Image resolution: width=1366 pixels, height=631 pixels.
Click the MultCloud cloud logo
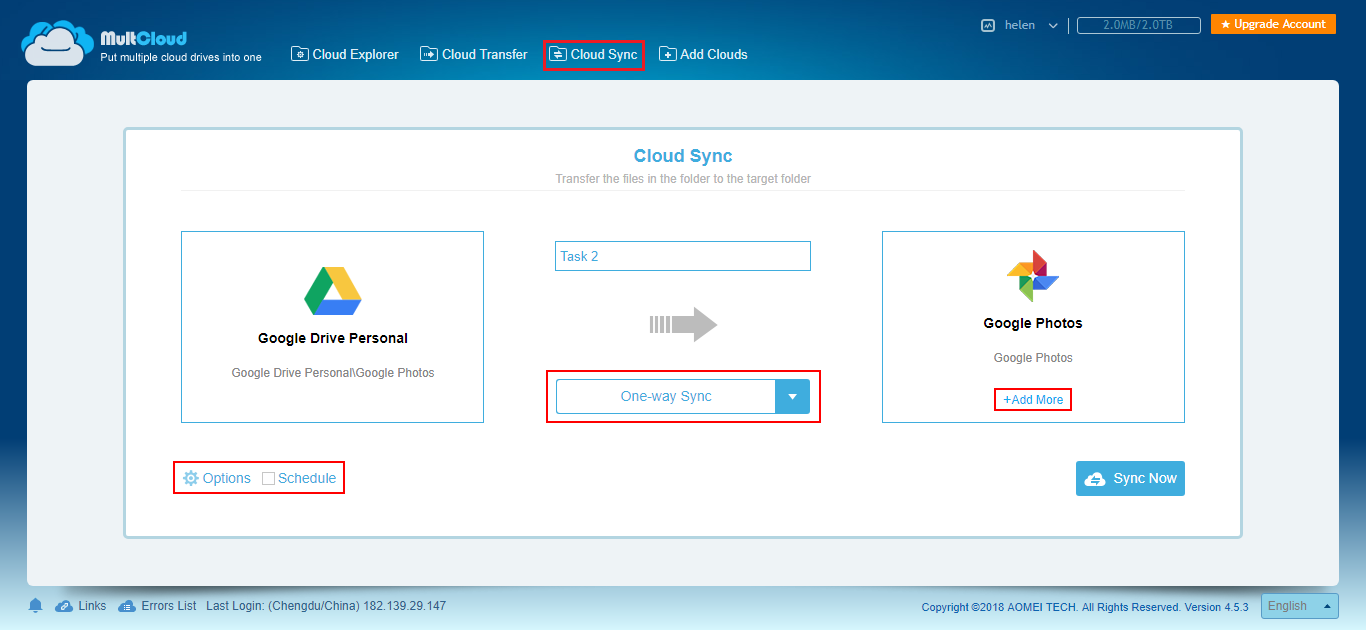point(58,44)
